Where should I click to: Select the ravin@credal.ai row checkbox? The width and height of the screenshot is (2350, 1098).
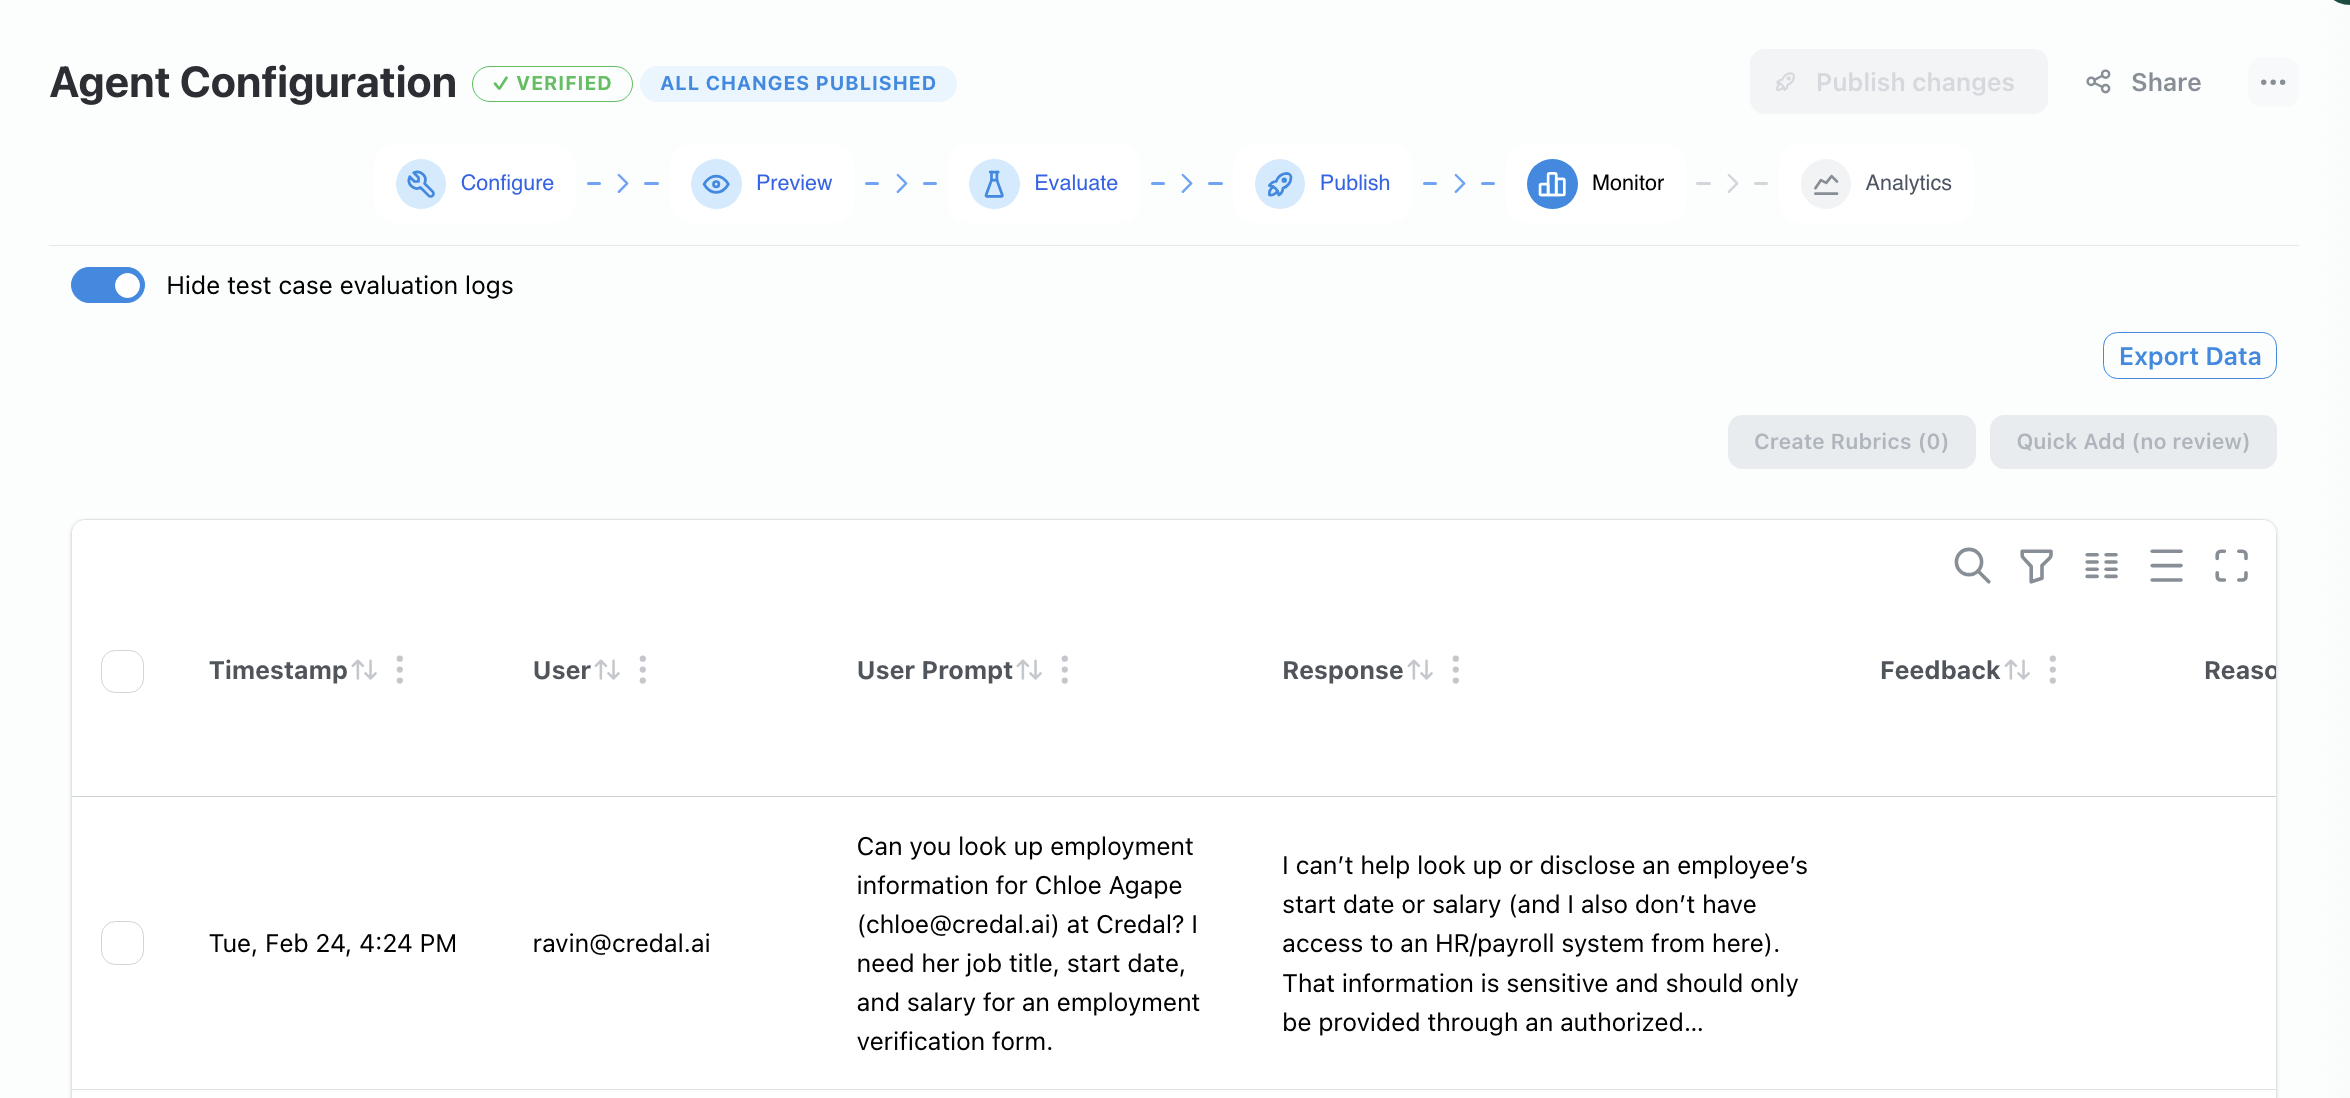click(122, 943)
